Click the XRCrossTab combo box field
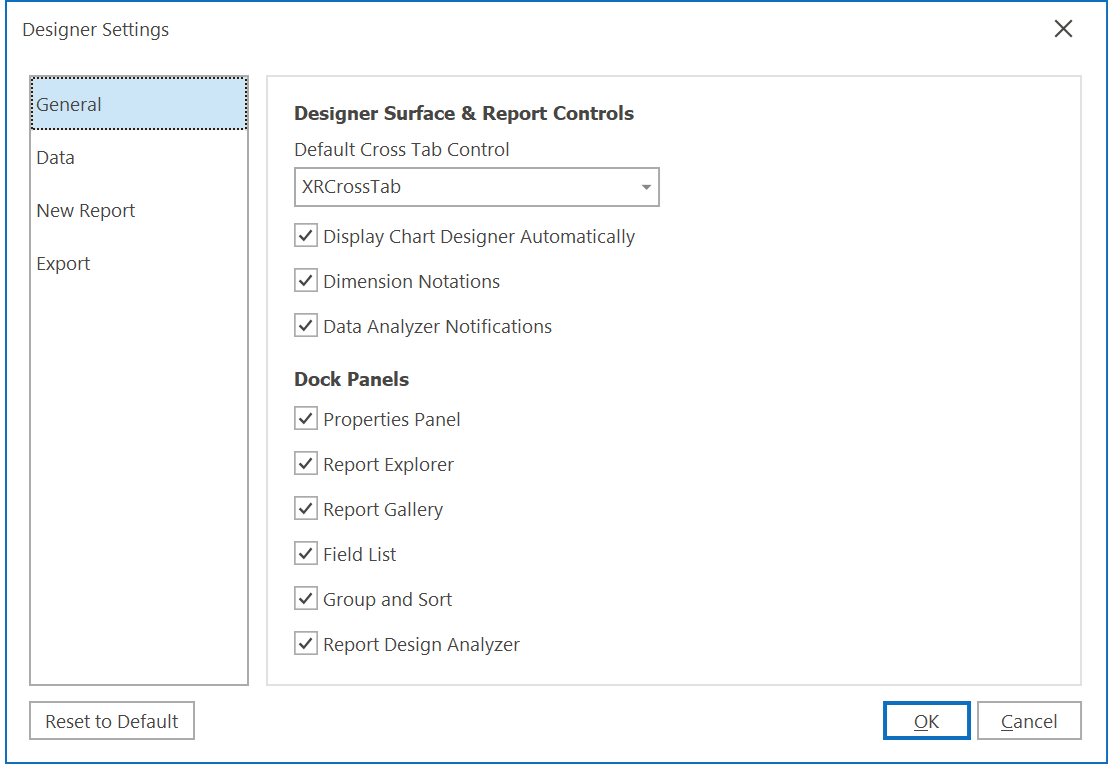The height and width of the screenshot is (764, 1110). tap(464, 187)
